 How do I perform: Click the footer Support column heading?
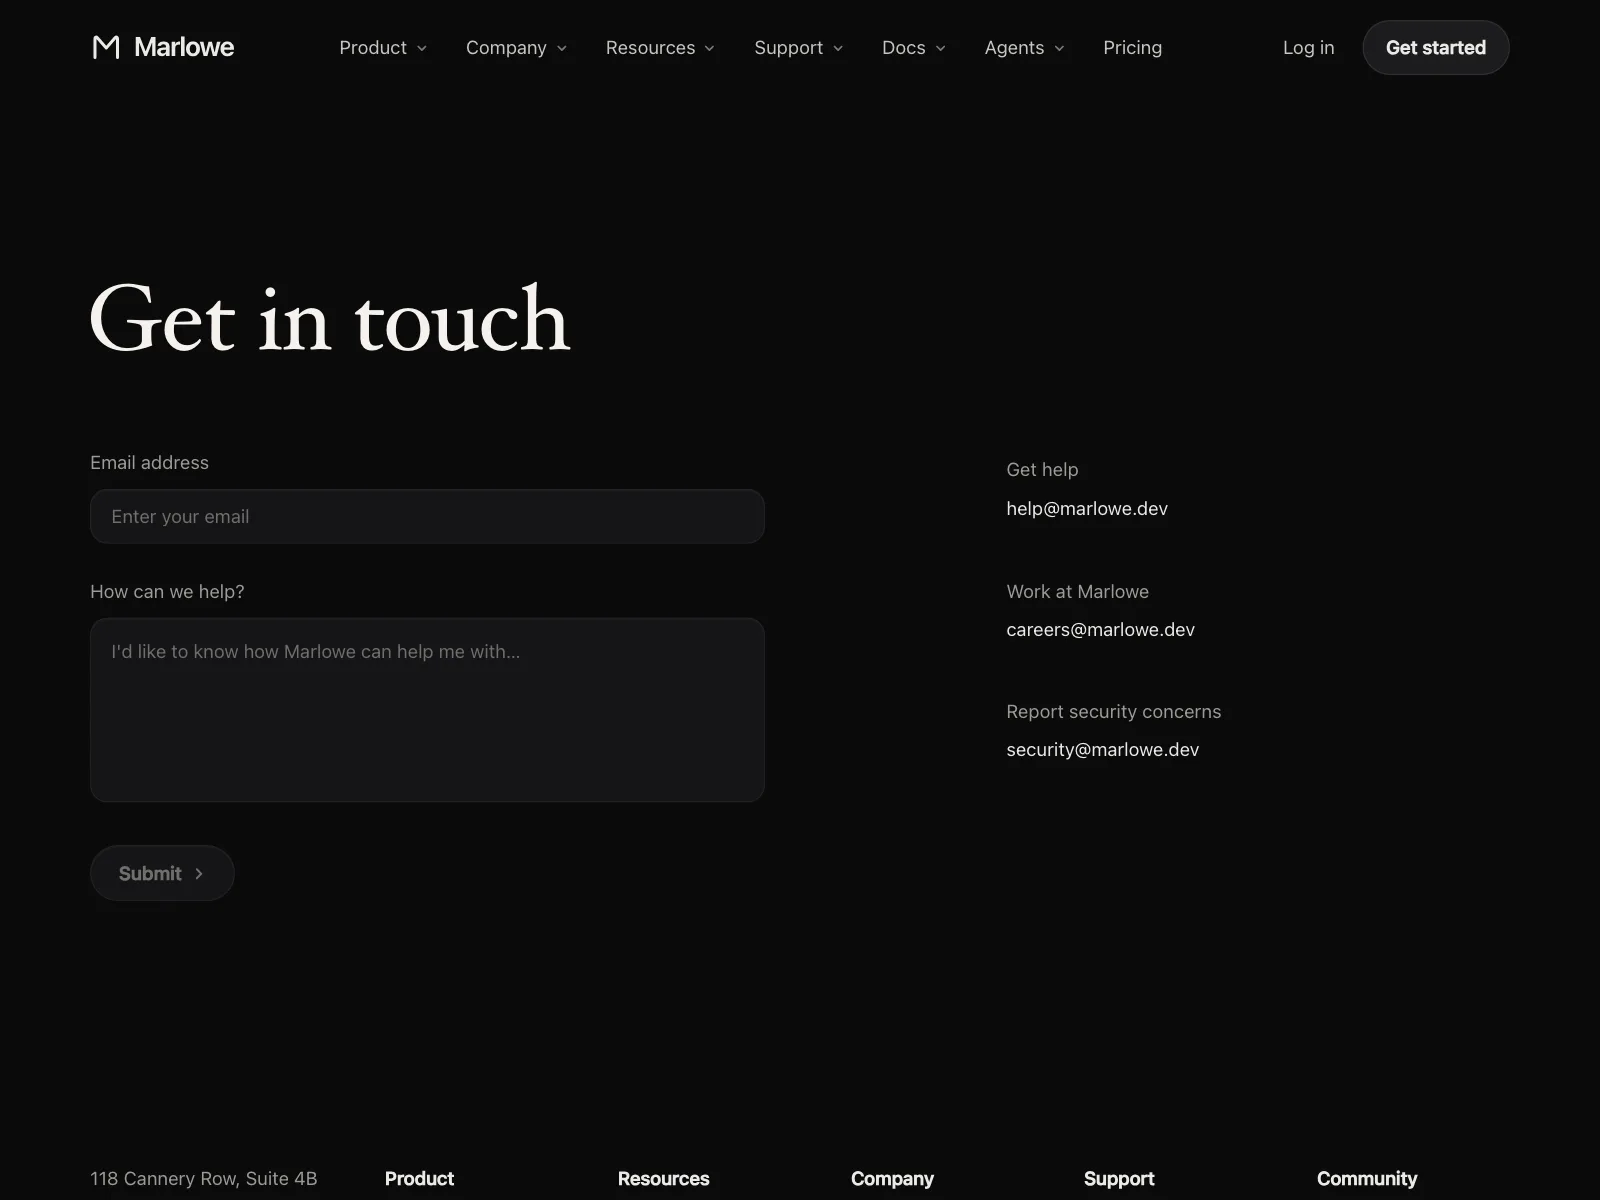[x=1119, y=1178]
